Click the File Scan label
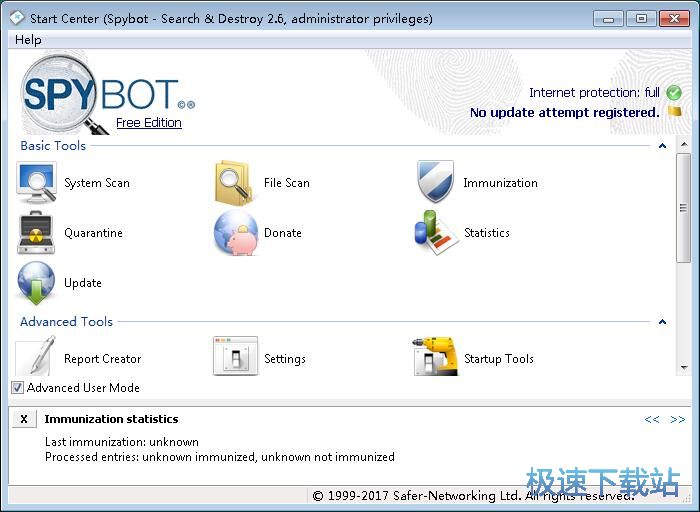The image size is (700, 512). (287, 183)
